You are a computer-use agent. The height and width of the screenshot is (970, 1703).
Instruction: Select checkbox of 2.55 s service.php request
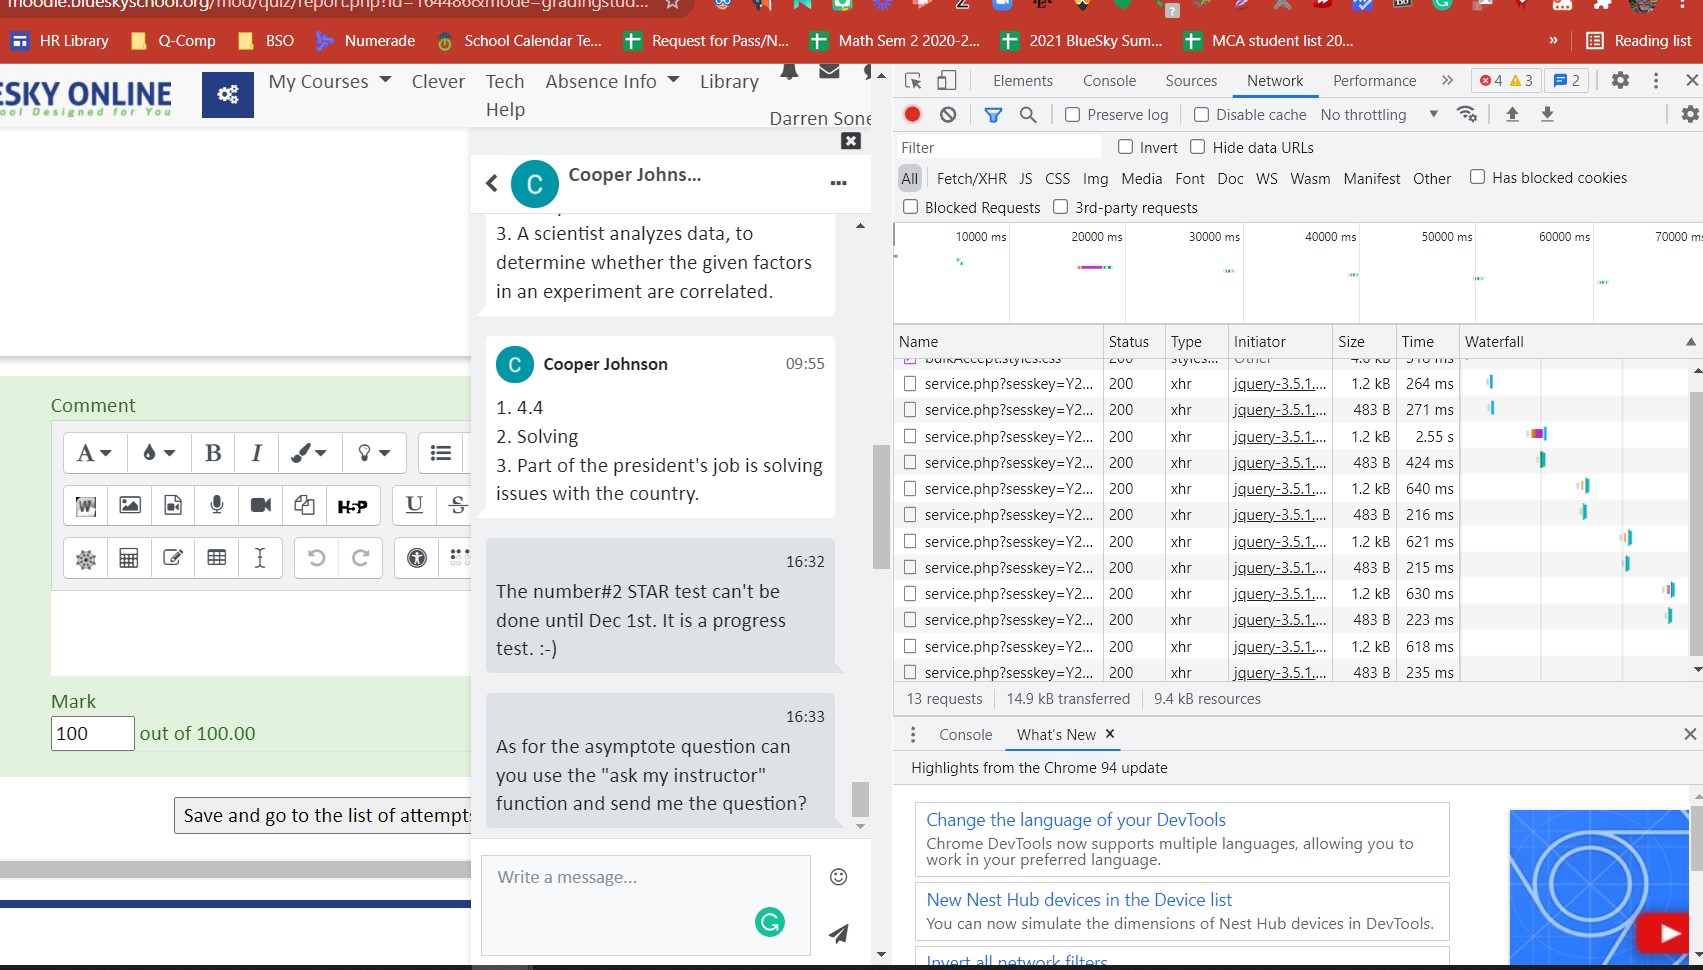tap(910, 436)
